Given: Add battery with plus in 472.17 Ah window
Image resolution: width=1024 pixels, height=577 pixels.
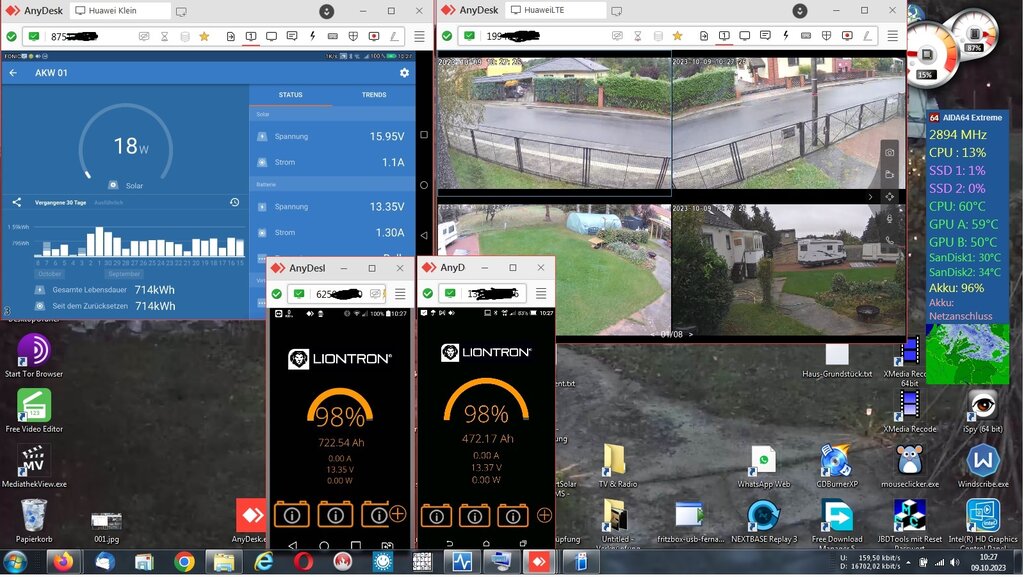Looking at the screenshot, I should [544, 516].
